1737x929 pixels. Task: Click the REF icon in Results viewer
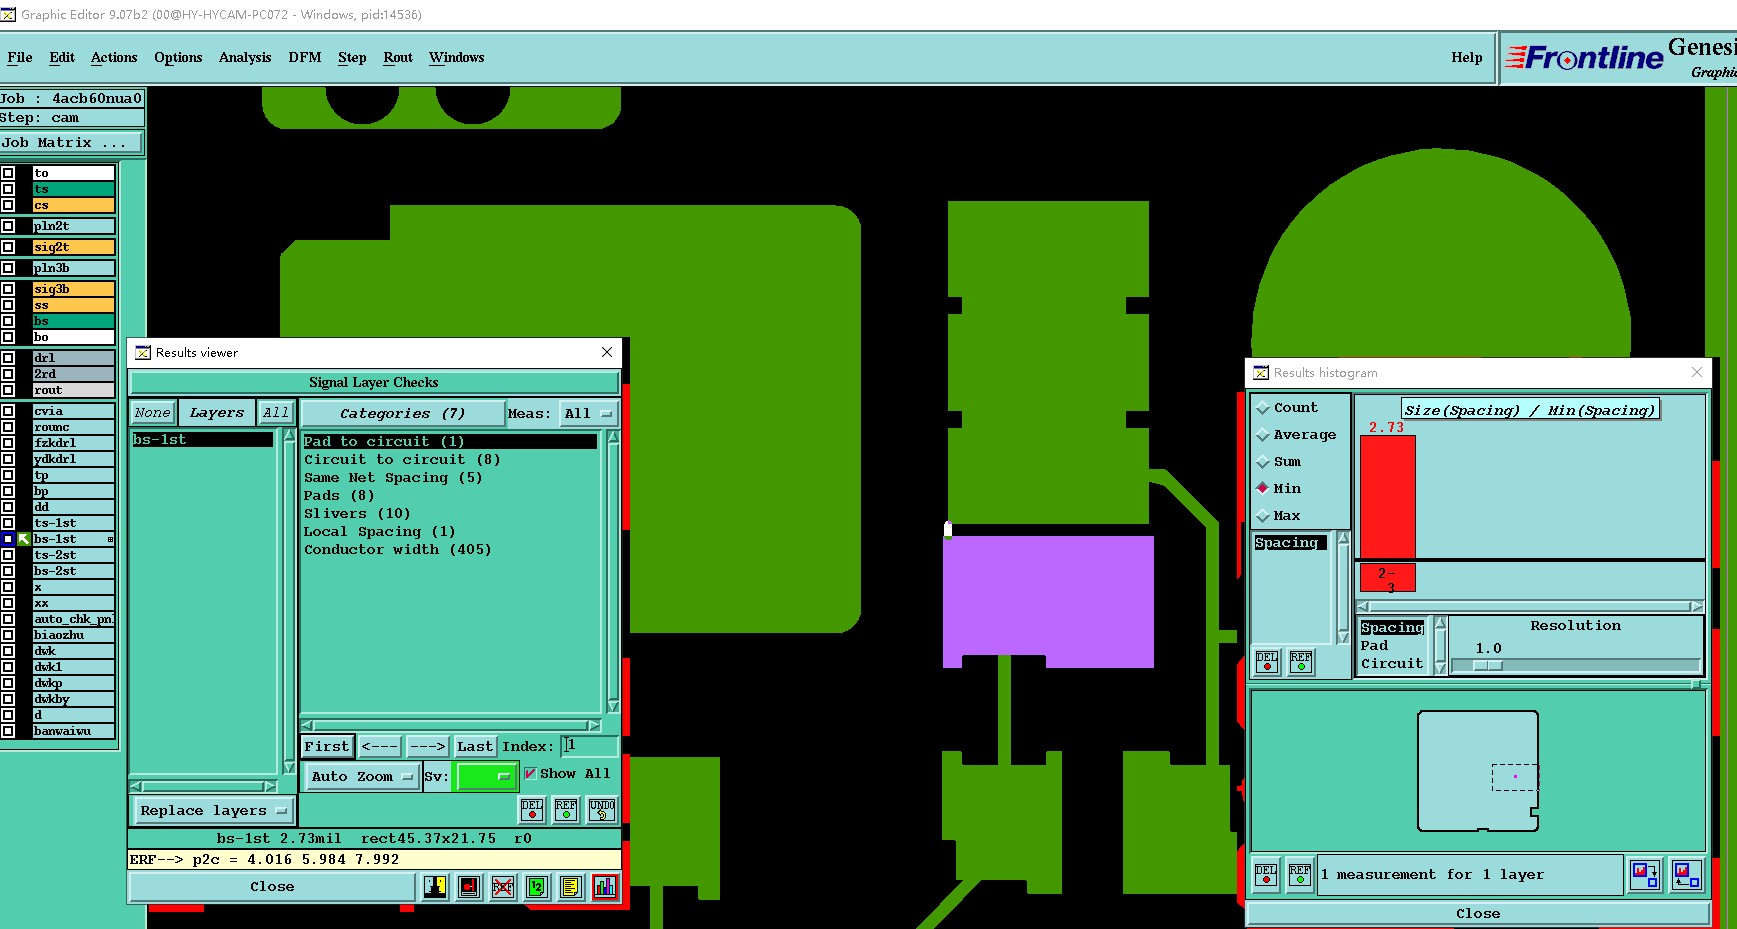point(566,809)
